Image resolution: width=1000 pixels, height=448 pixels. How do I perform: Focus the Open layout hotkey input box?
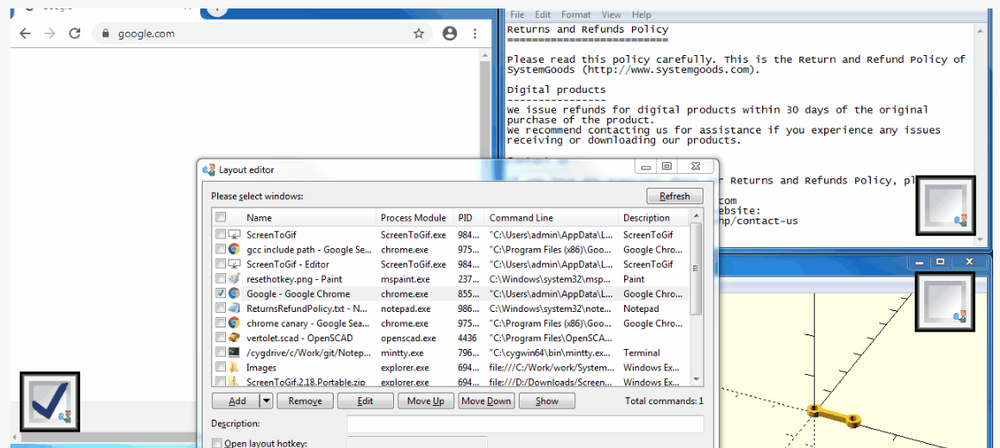(417, 443)
